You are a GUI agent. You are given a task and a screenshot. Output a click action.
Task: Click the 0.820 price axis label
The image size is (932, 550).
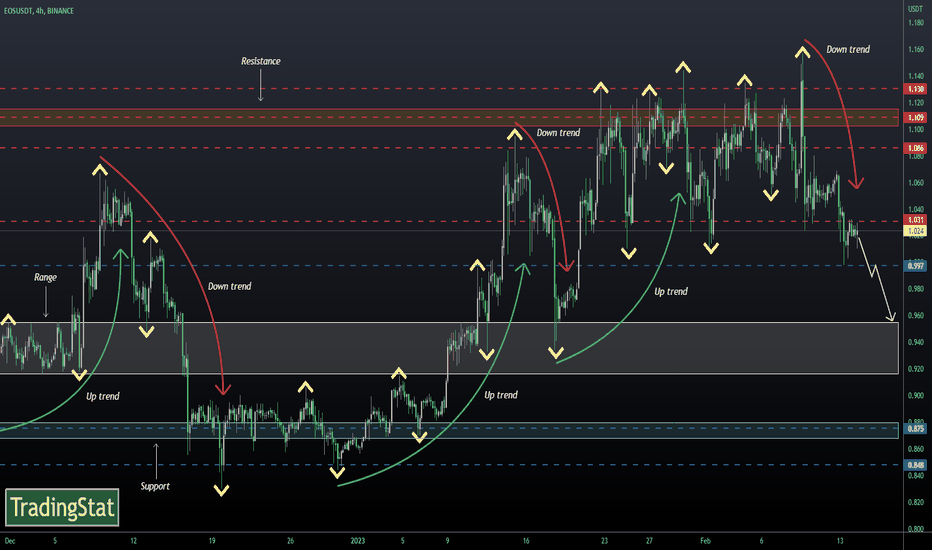916,502
